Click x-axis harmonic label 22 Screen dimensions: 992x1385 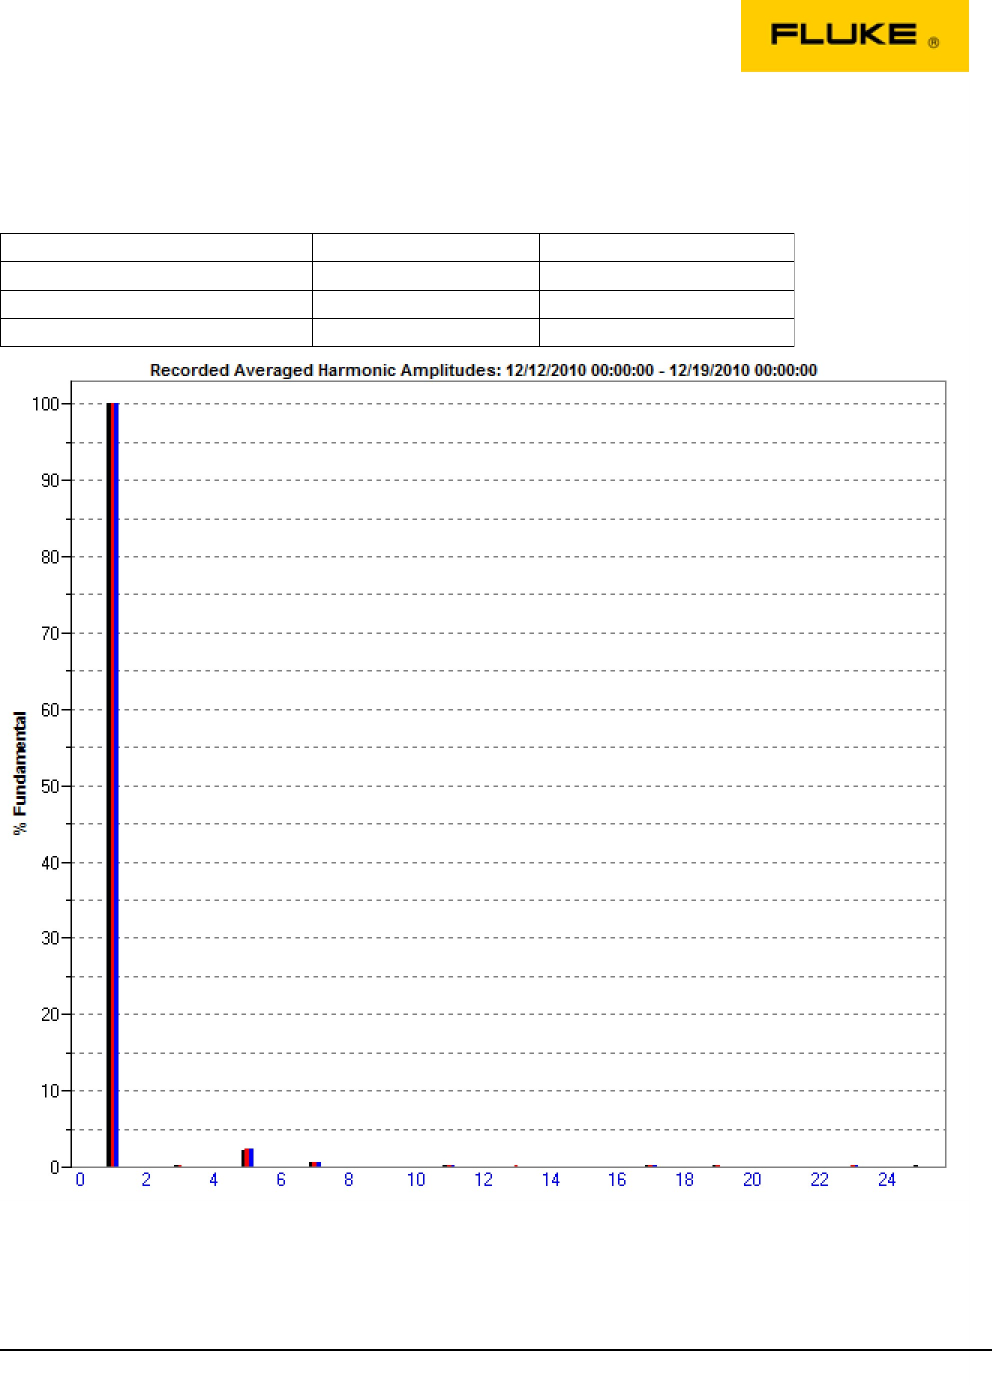(x=819, y=1180)
